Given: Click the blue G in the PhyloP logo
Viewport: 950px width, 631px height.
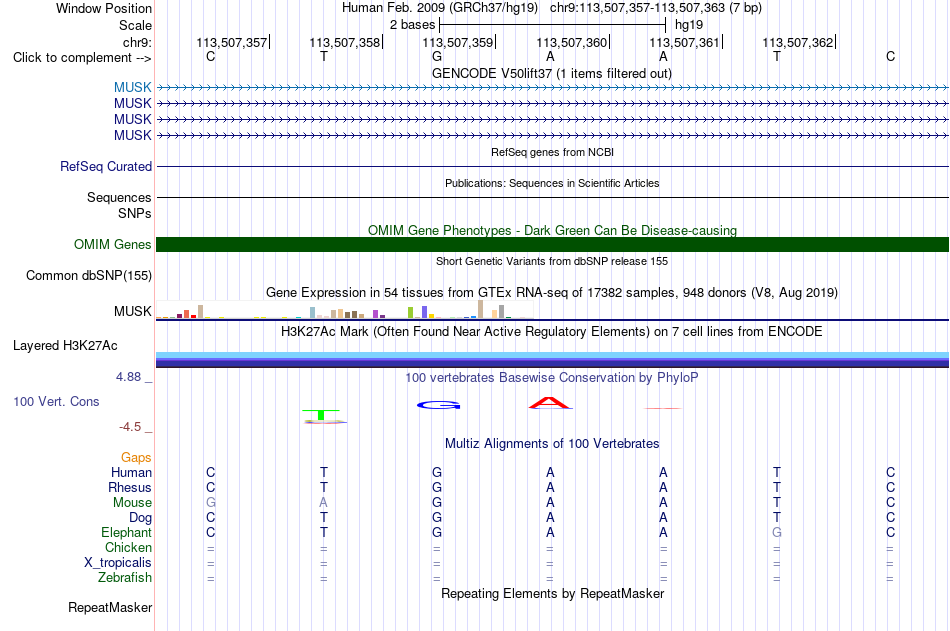Looking at the screenshot, I should click(x=438, y=405).
